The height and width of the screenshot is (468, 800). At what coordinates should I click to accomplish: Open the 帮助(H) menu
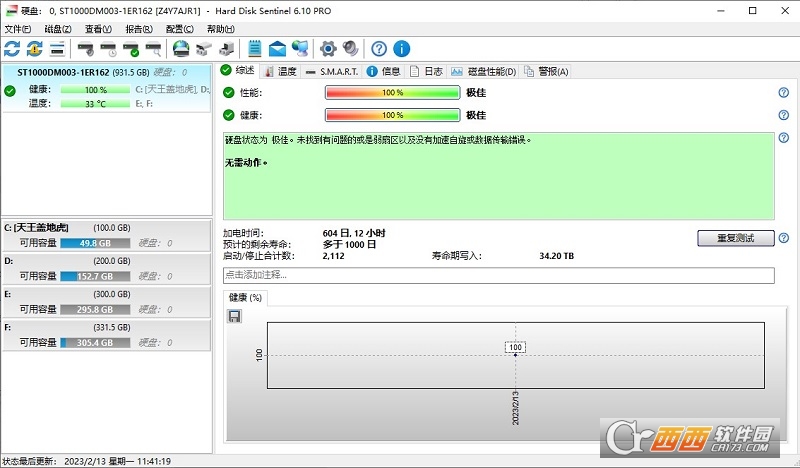pyautogui.click(x=220, y=29)
